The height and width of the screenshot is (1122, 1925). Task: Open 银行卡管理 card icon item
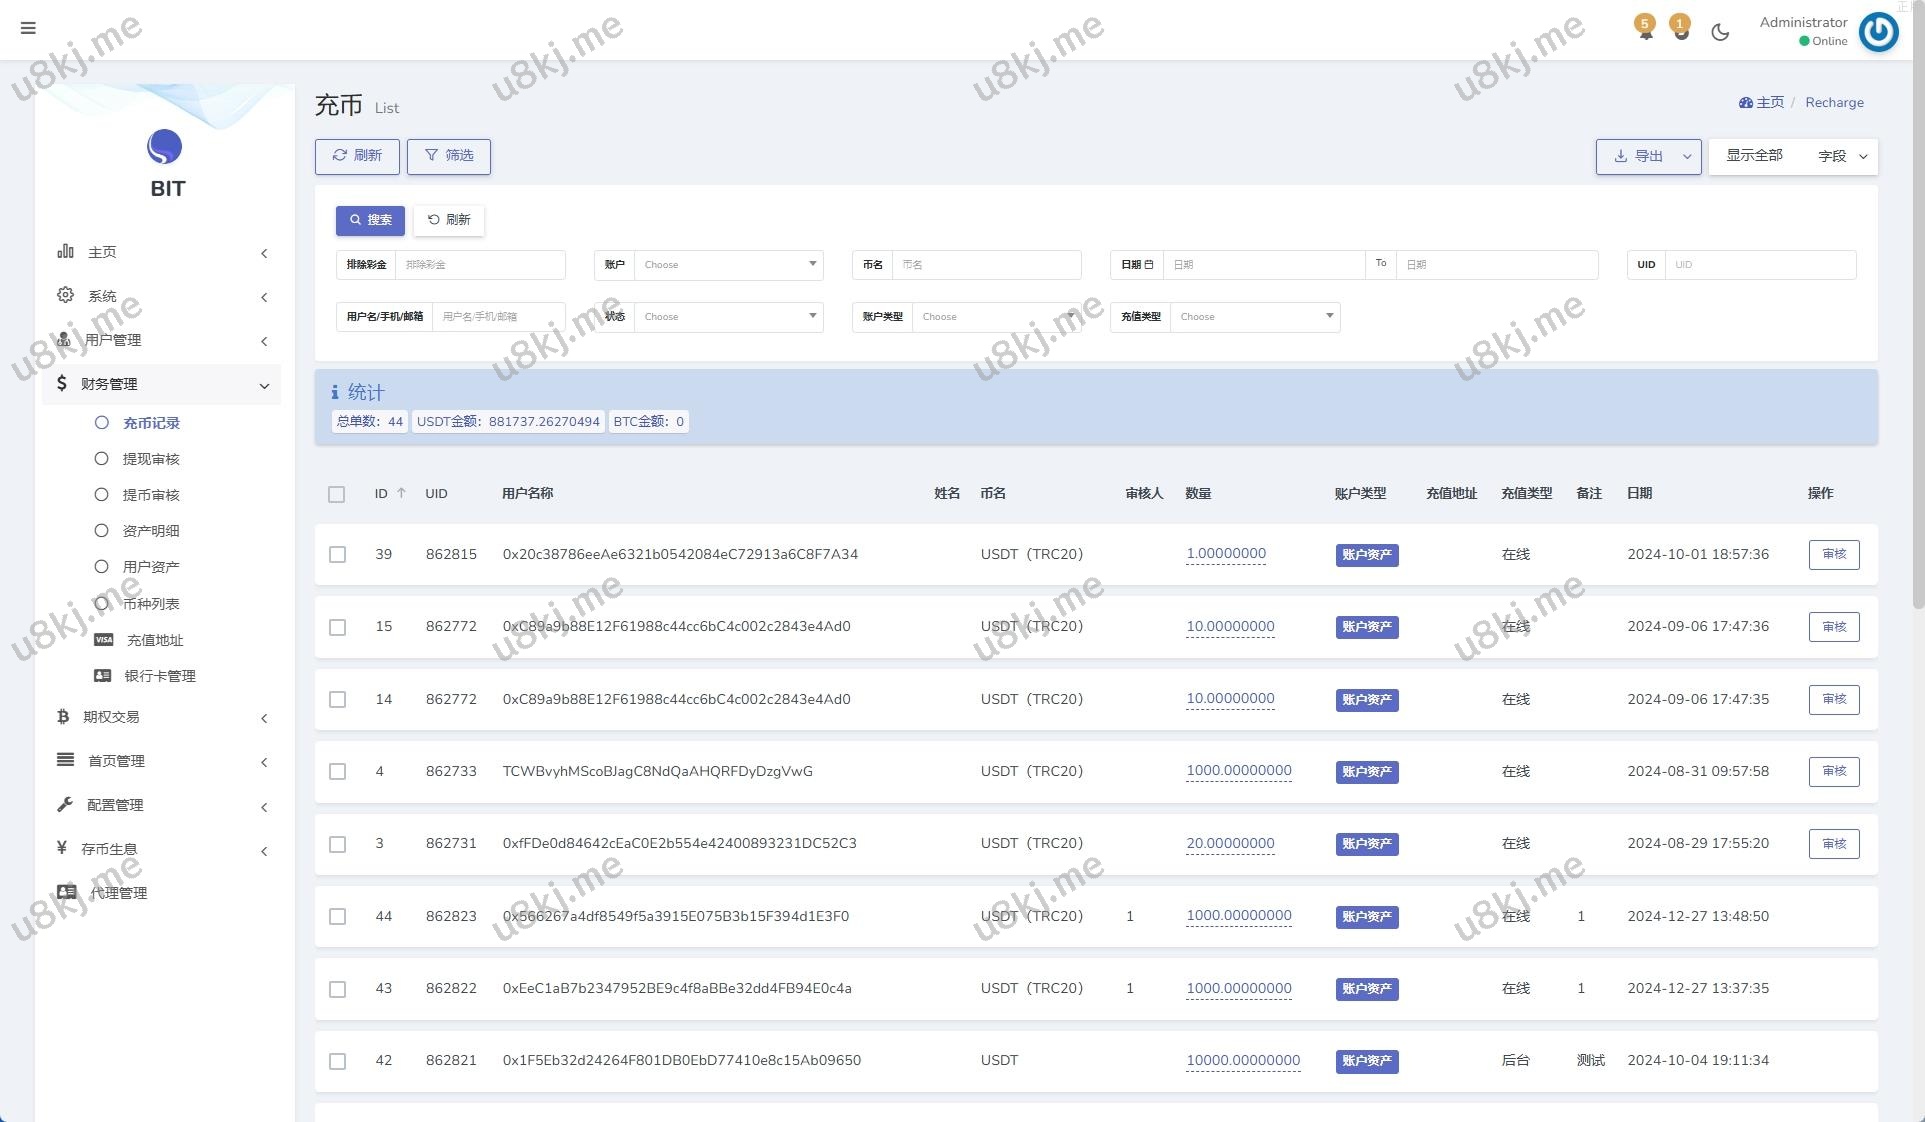pyautogui.click(x=159, y=676)
